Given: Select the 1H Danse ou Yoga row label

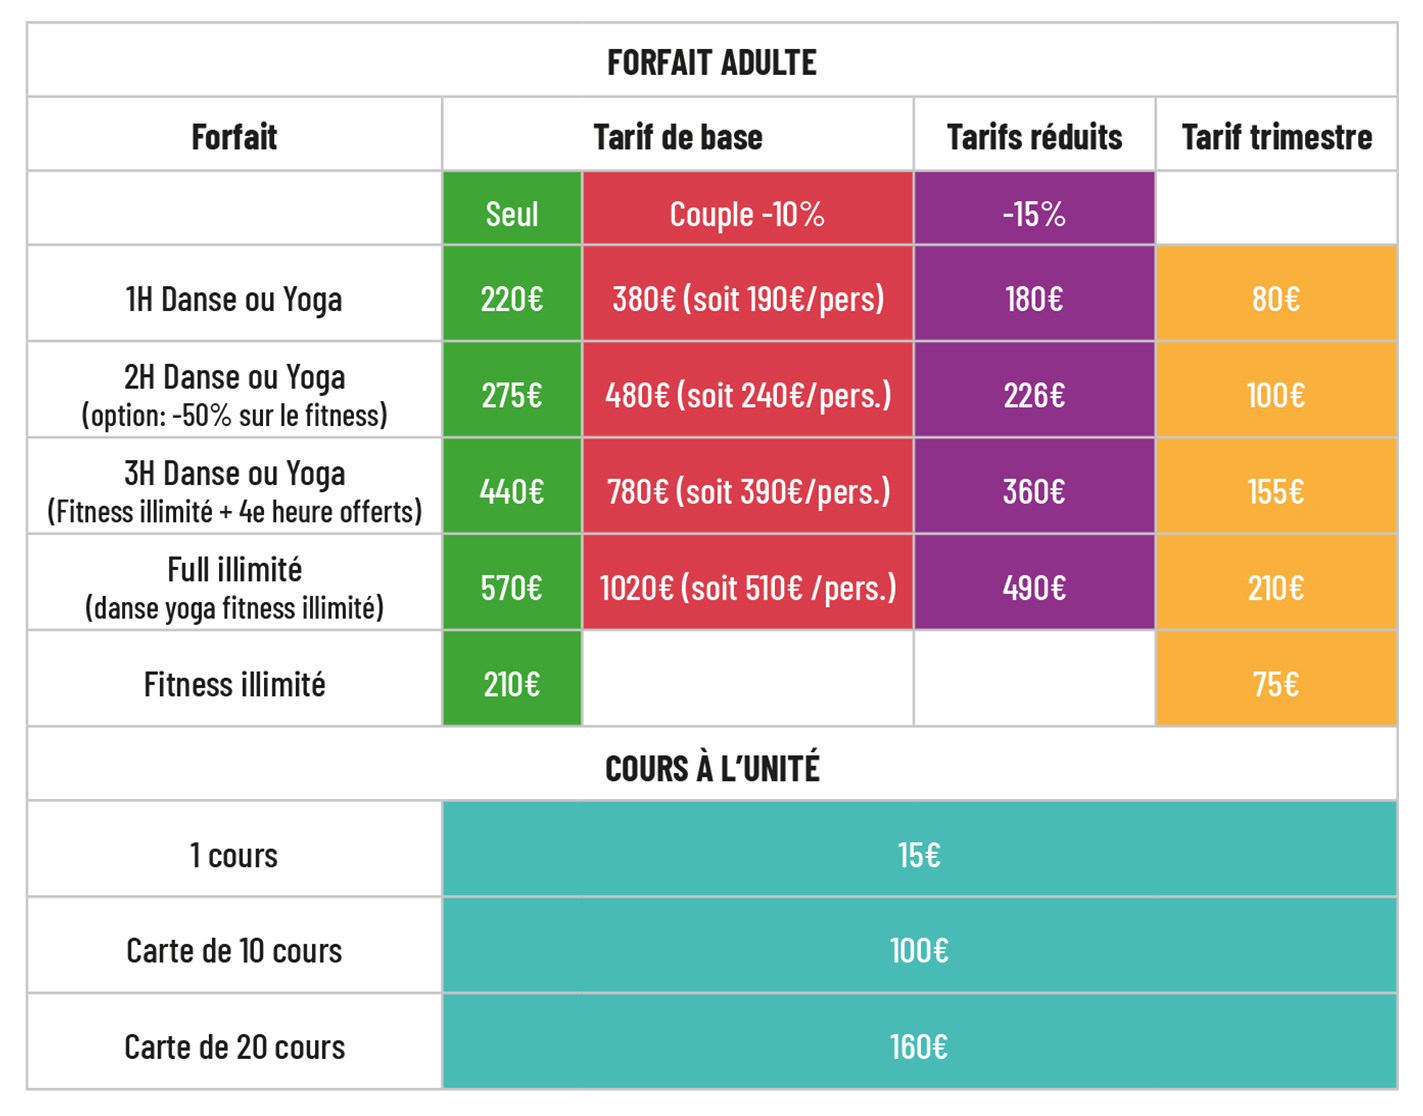Looking at the screenshot, I should 234,299.
